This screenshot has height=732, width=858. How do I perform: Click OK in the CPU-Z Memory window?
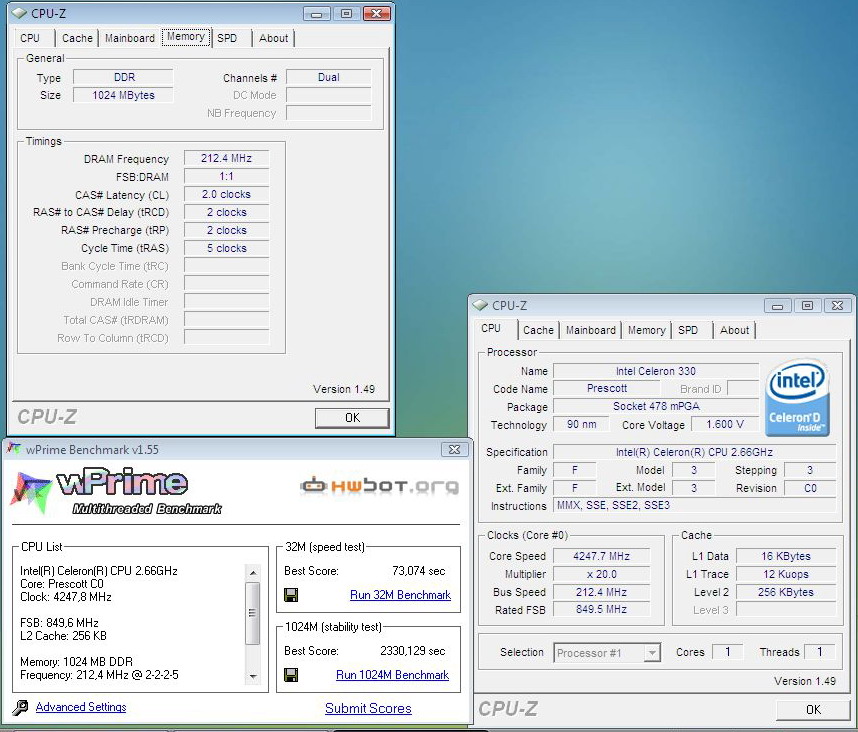click(x=352, y=418)
